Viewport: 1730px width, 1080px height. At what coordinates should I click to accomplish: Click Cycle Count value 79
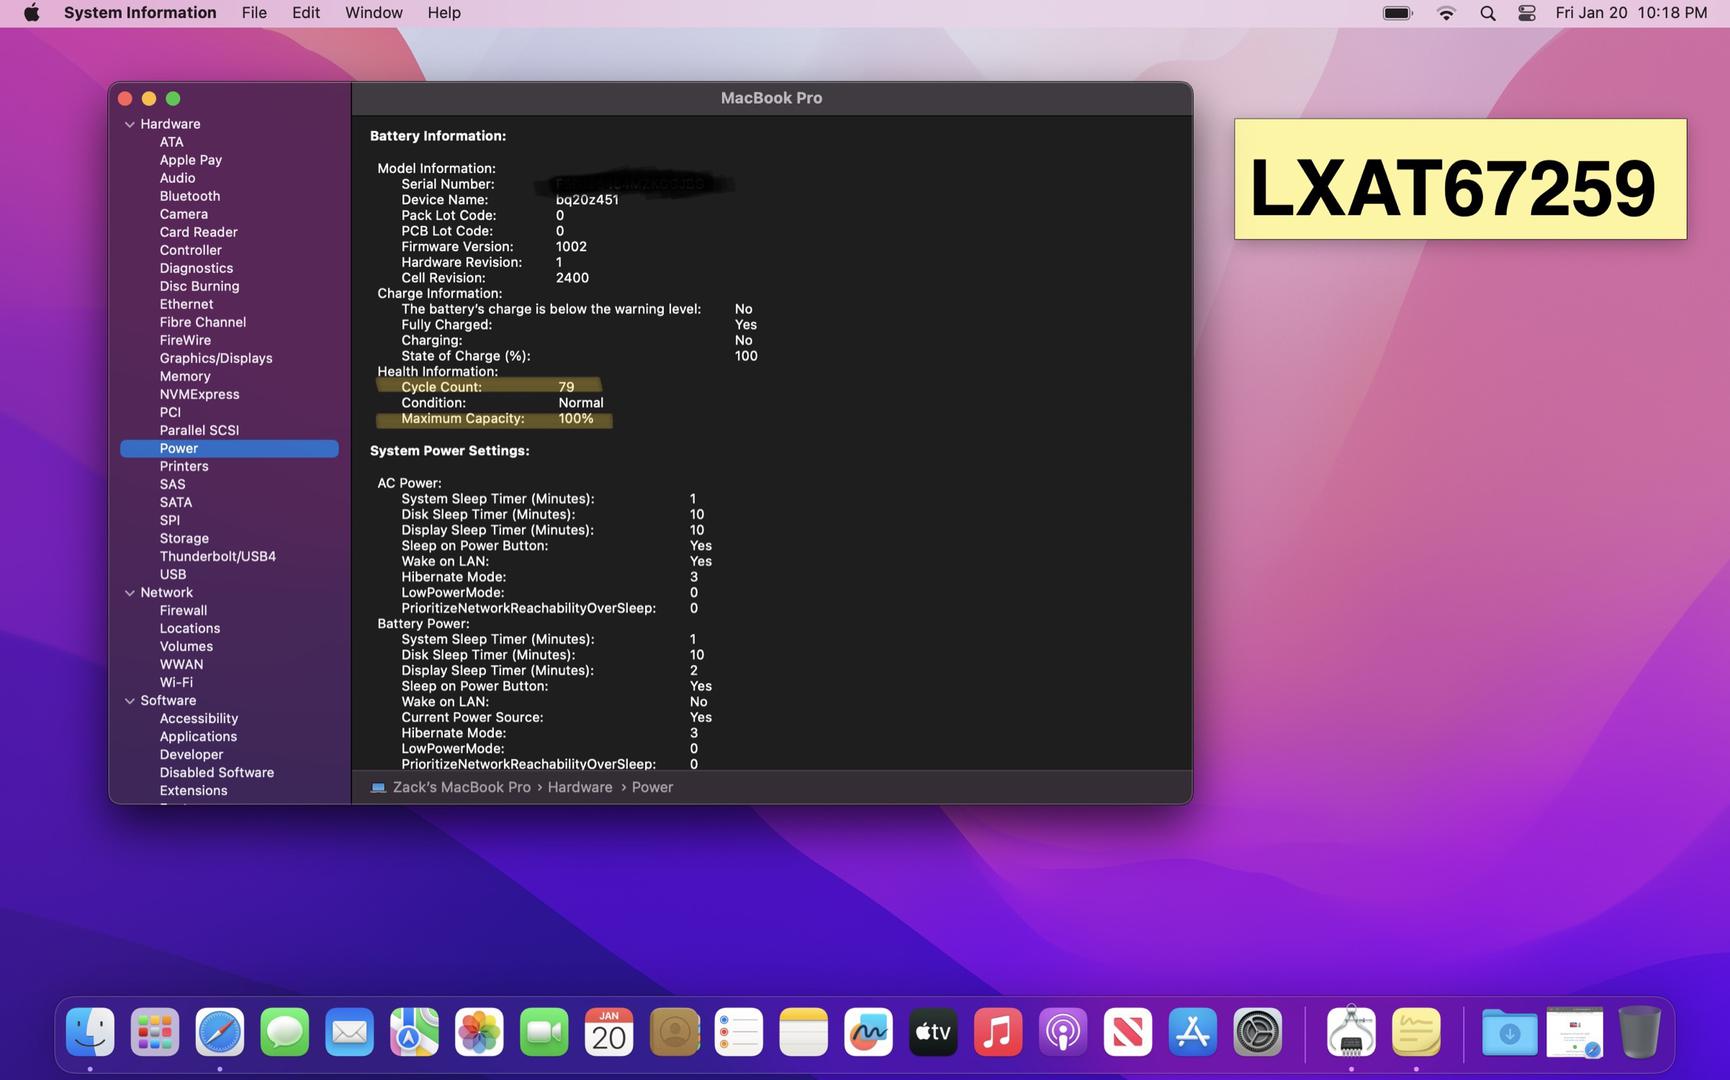click(x=566, y=387)
